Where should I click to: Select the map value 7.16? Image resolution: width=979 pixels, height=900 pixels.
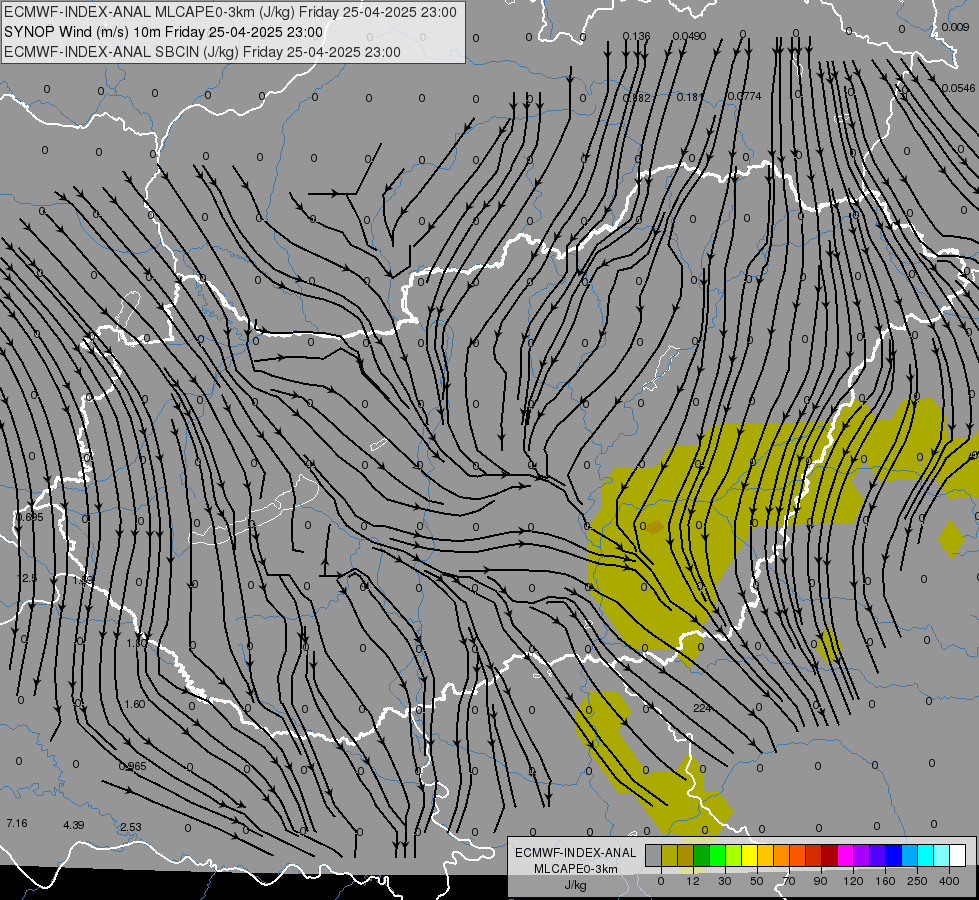tap(17, 823)
